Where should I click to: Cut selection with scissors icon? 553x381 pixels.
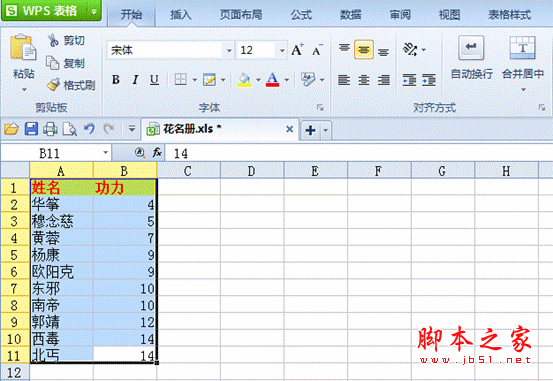[x=53, y=41]
